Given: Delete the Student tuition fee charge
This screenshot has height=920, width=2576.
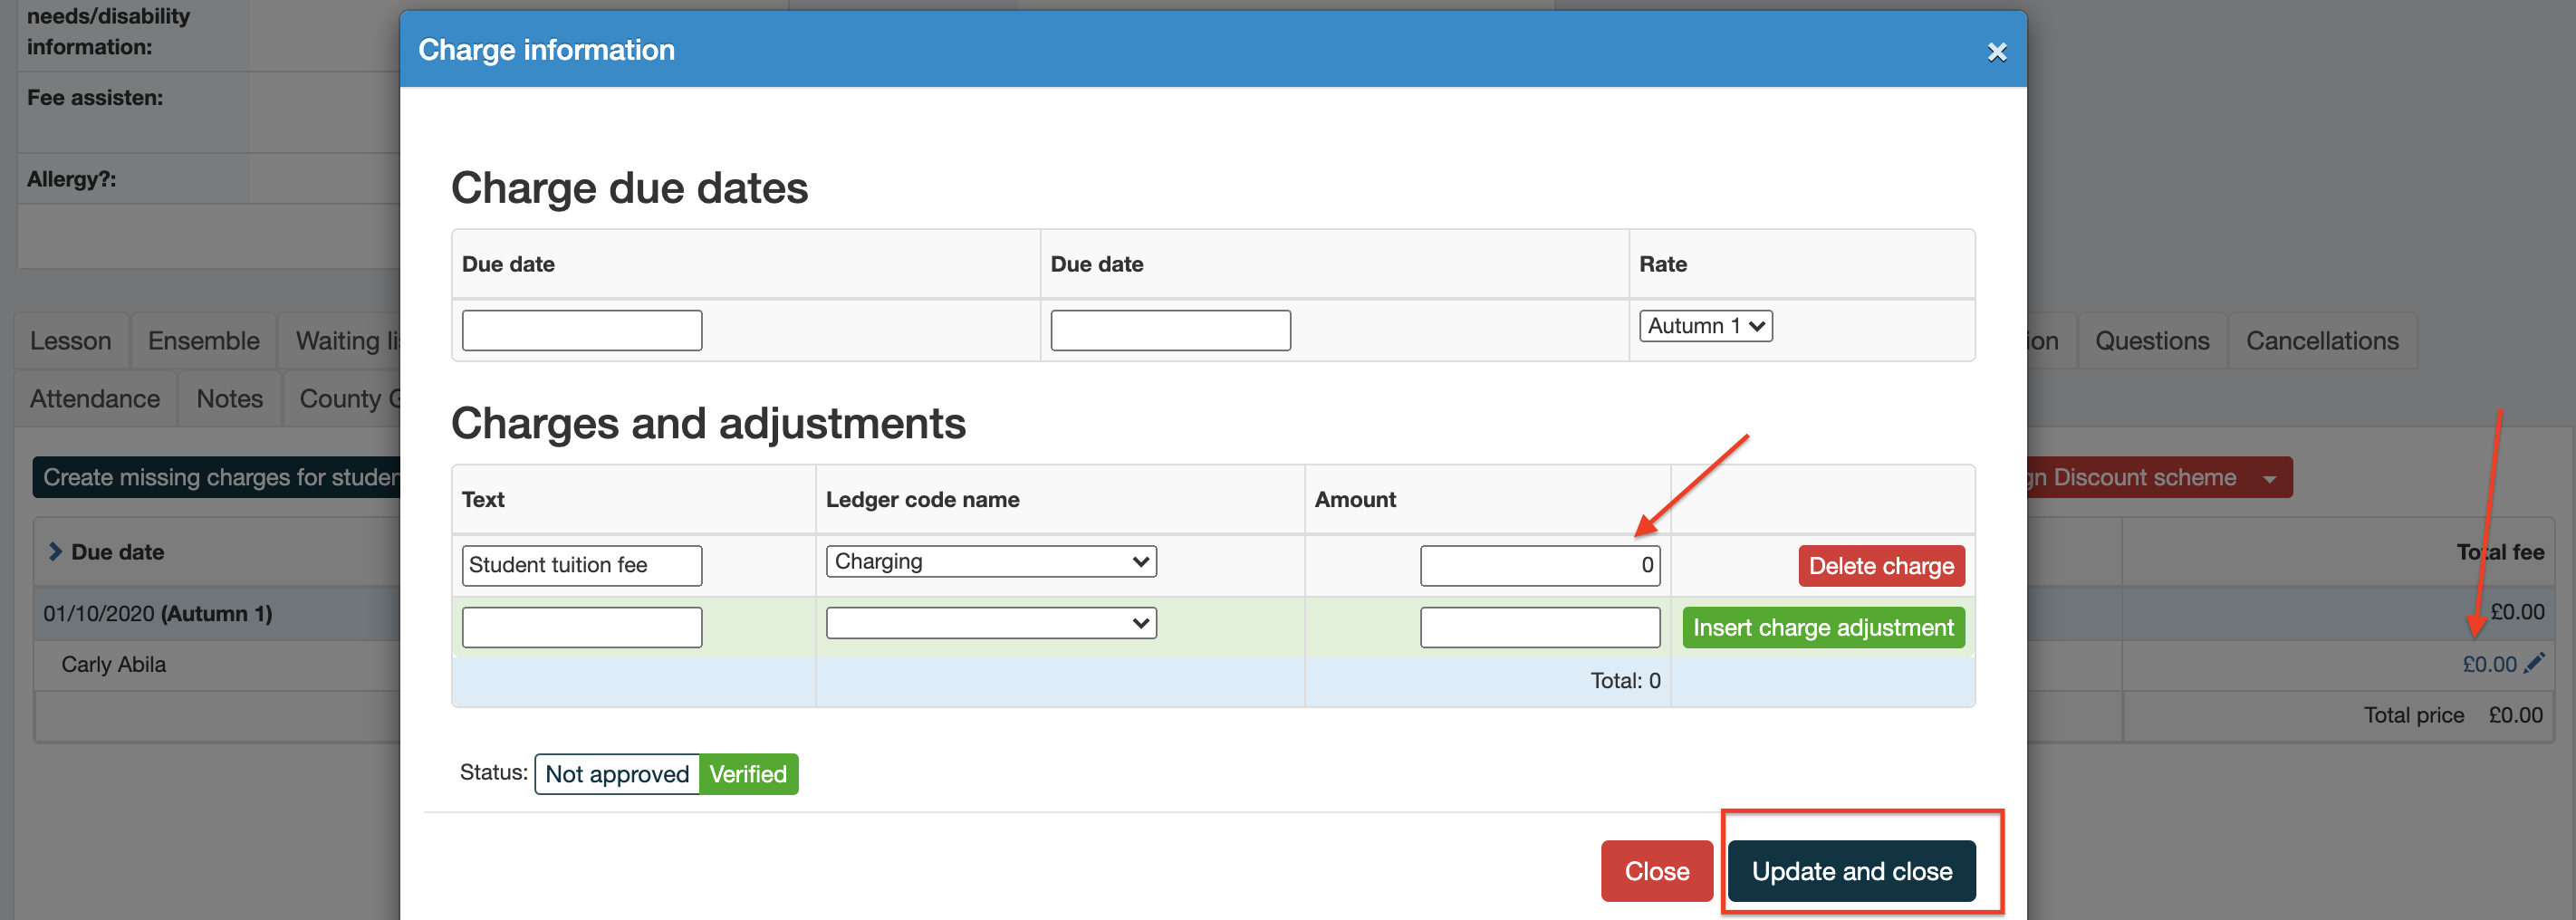Looking at the screenshot, I should [1881, 566].
